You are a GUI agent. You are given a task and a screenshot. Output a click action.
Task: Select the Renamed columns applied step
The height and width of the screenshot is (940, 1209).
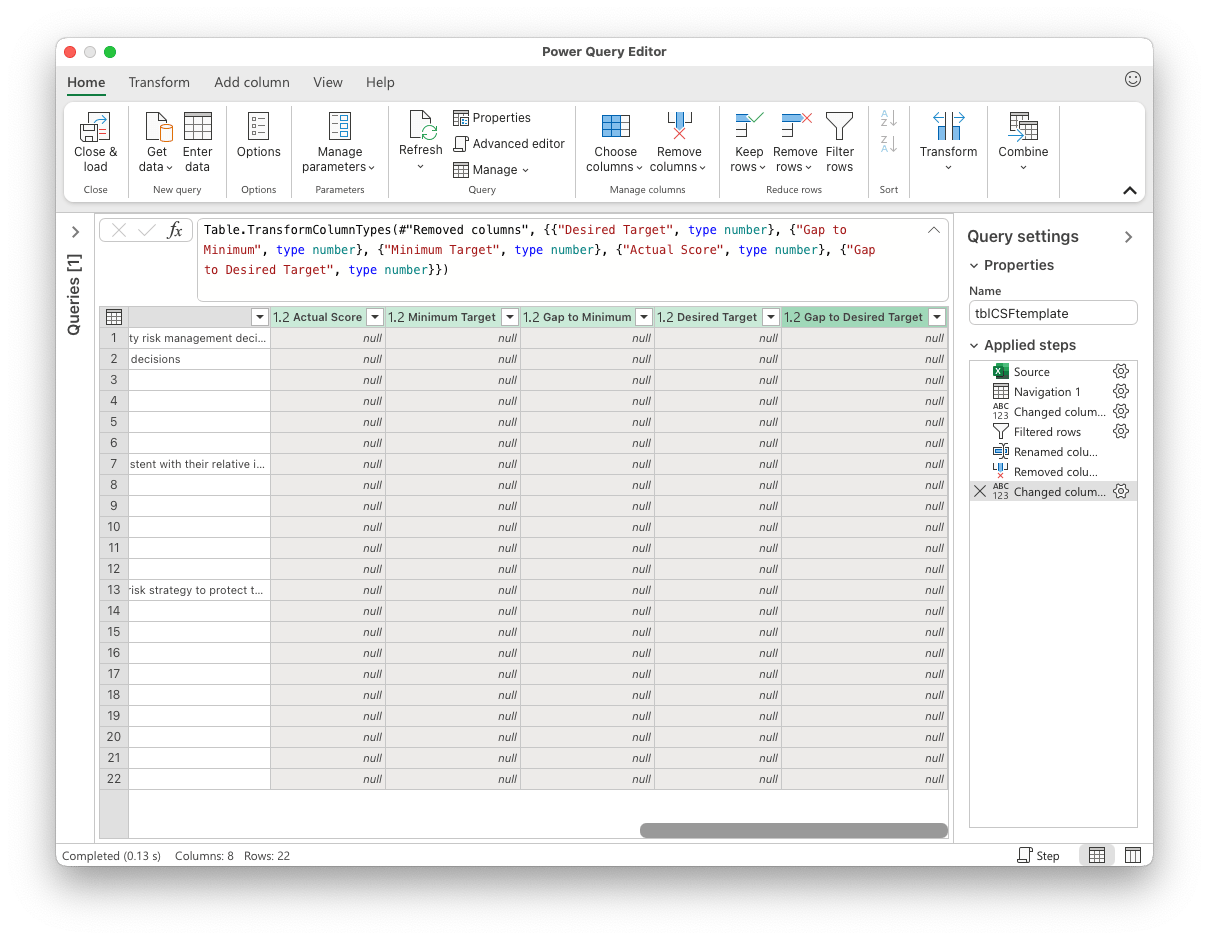pos(1053,452)
